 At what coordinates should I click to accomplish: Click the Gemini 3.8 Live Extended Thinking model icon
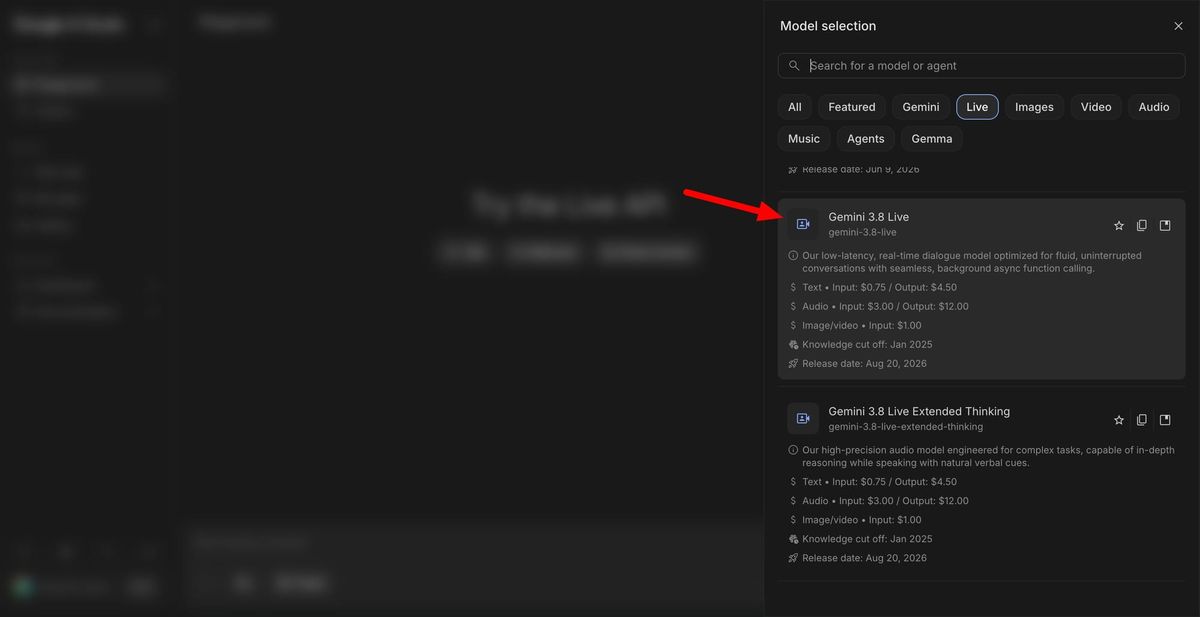tap(803, 418)
